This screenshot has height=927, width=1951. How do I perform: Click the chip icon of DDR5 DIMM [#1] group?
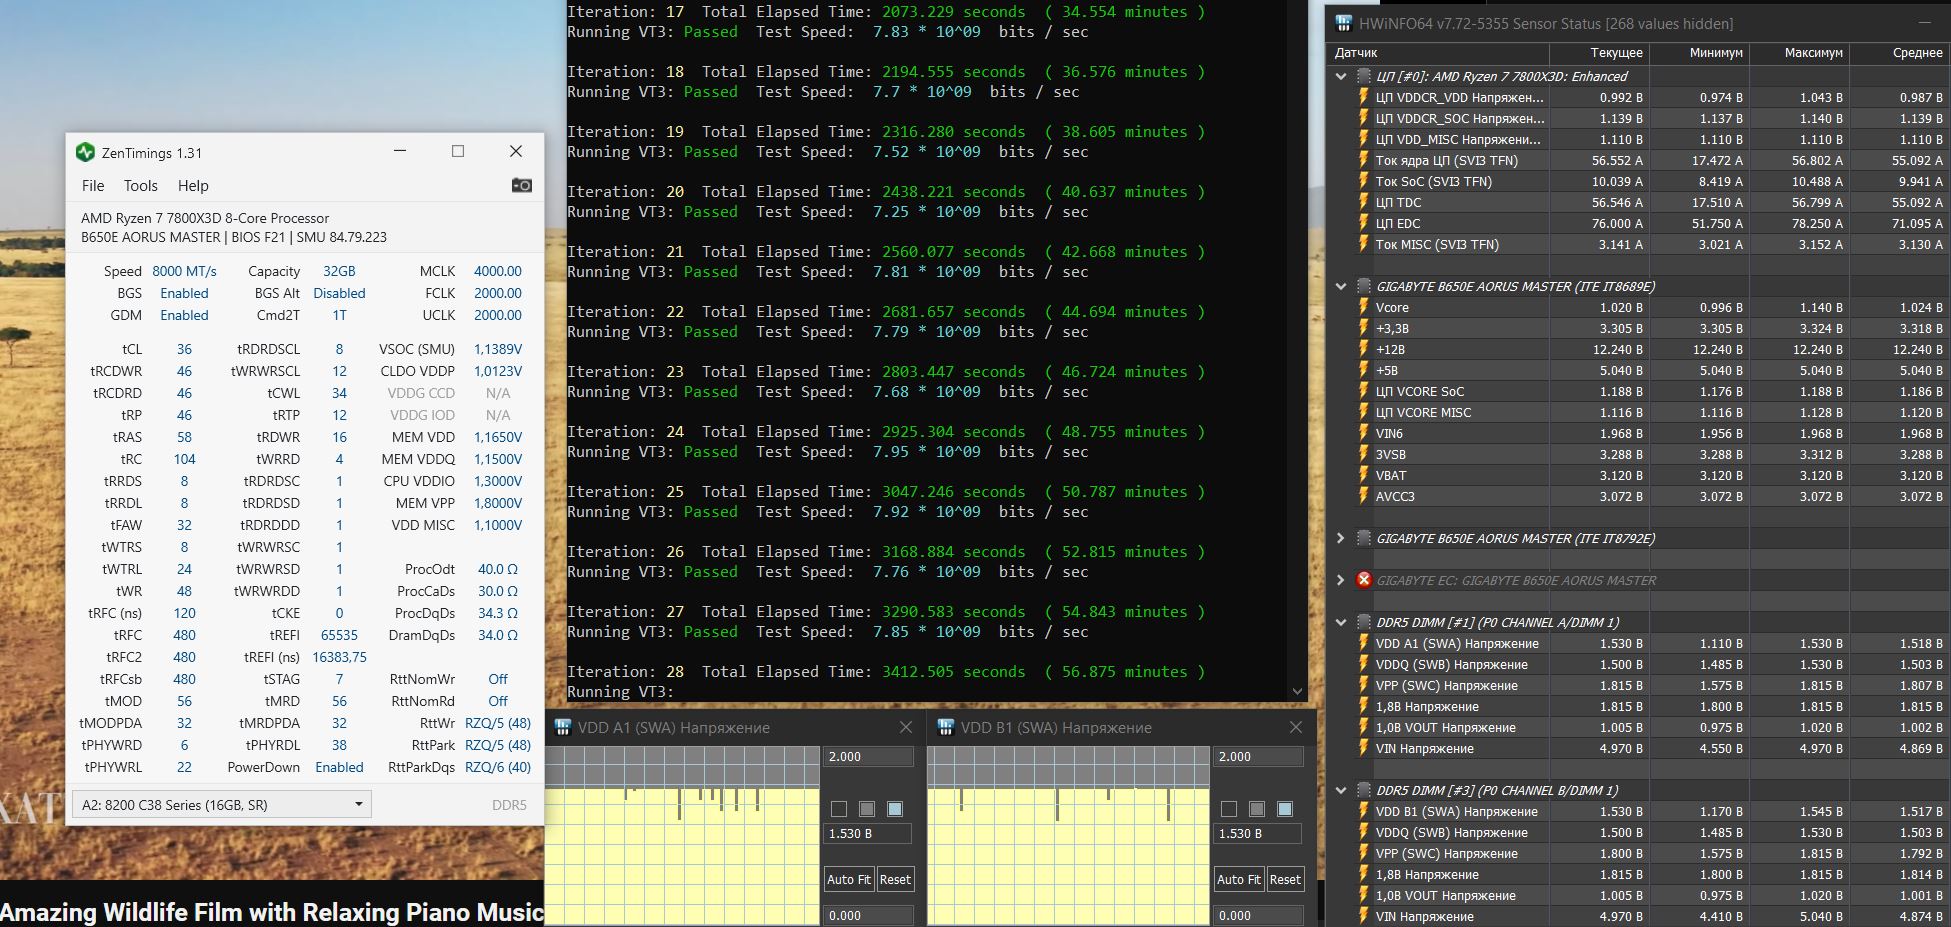[x=1363, y=622]
